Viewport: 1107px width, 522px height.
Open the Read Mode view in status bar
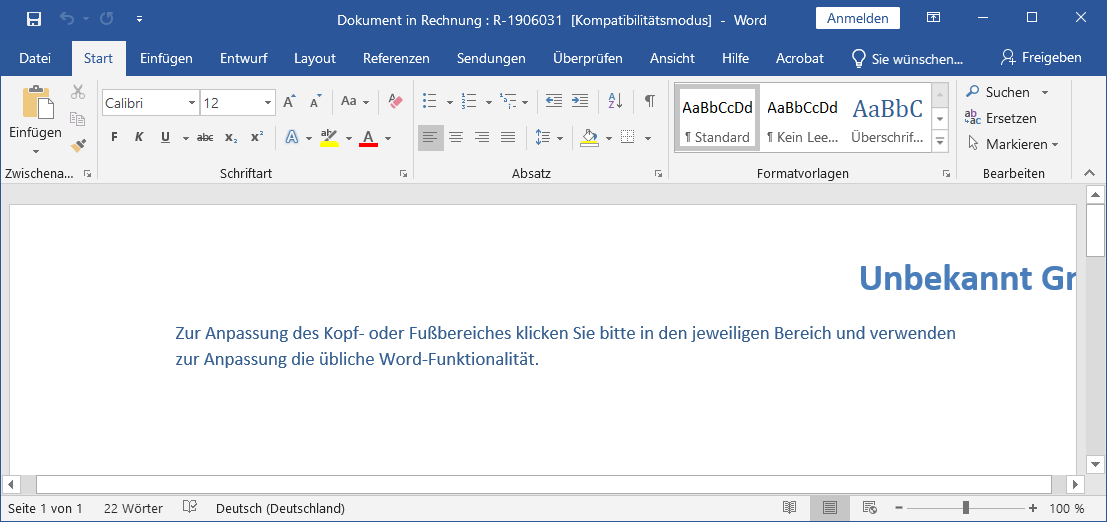(x=790, y=508)
